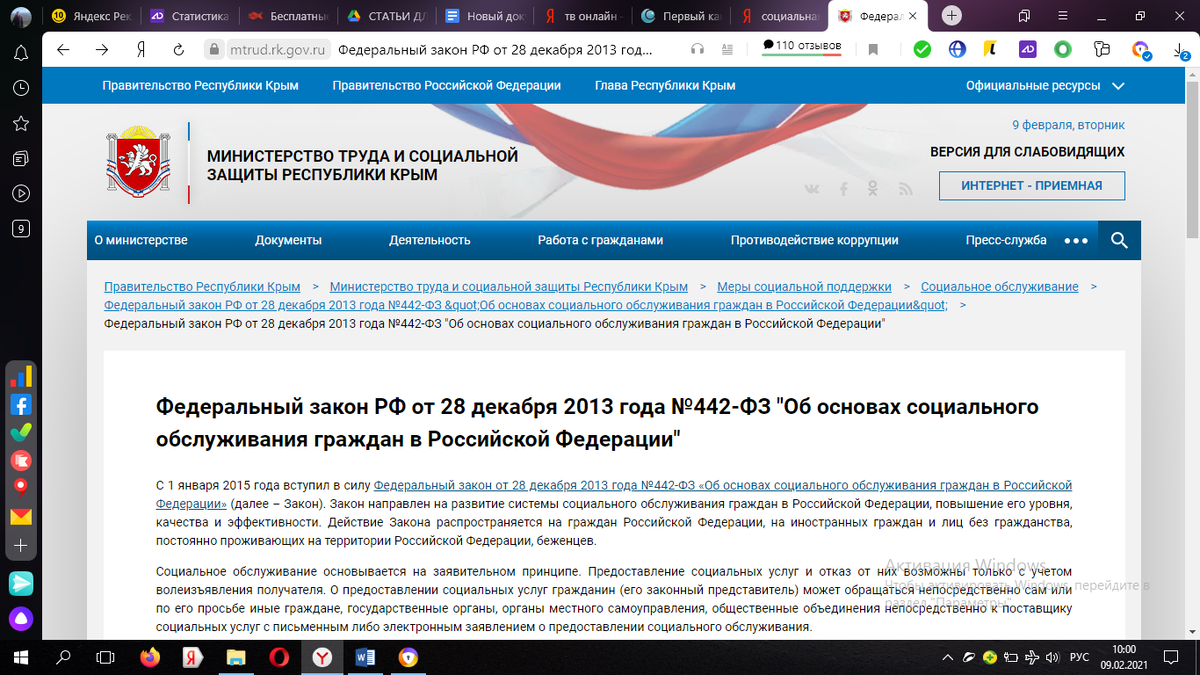Open Yandex home 'Я' button in toolbar
The width and height of the screenshot is (1200, 675).
click(141, 50)
